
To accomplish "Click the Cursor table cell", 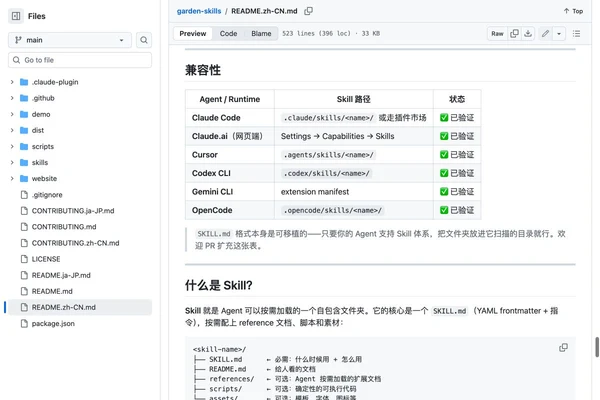I will point(230,155).
